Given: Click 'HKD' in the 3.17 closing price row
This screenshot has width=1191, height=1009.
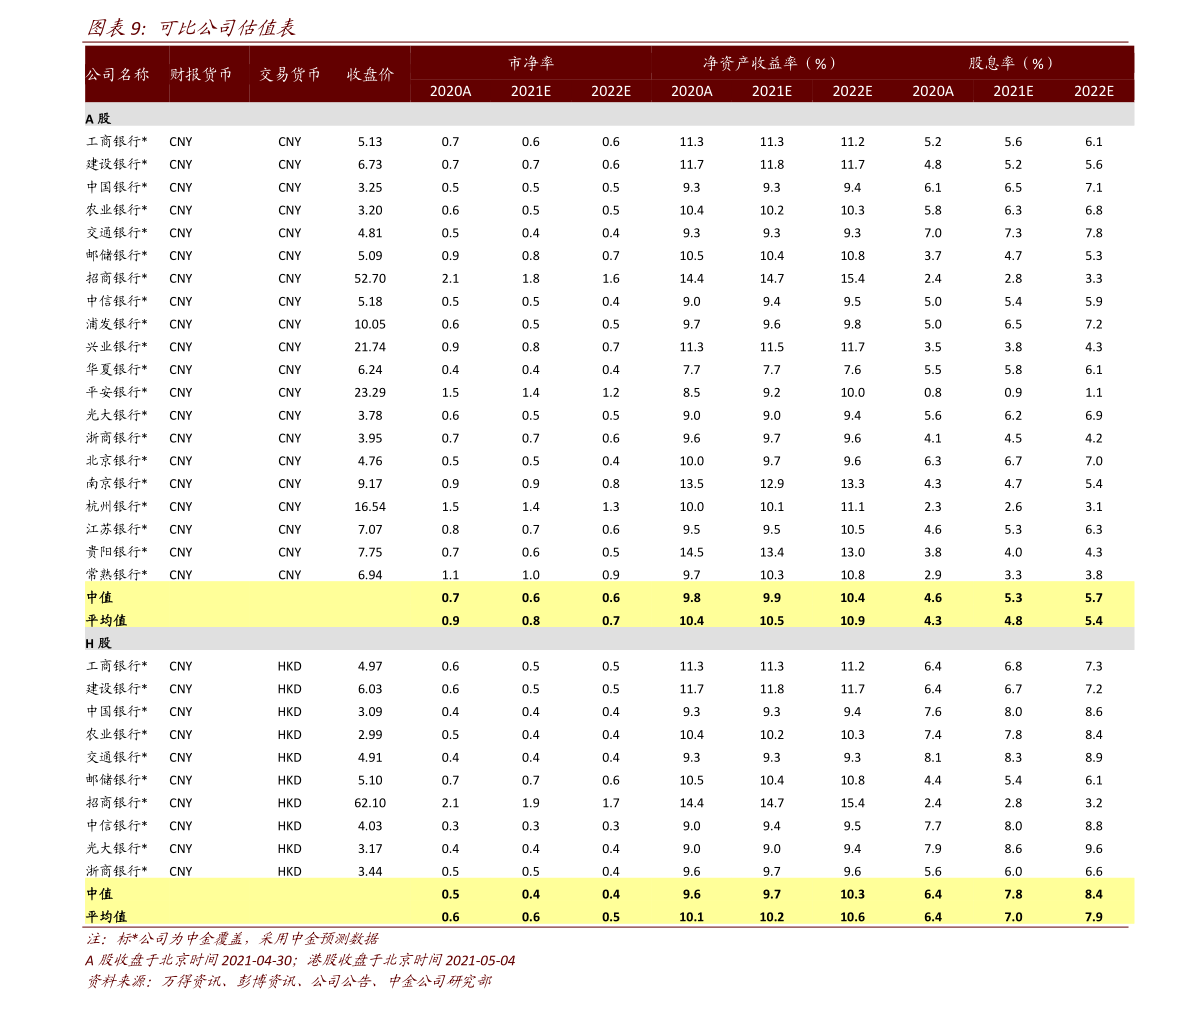Looking at the screenshot, I should pyautogui.click(x=289, y=849).
